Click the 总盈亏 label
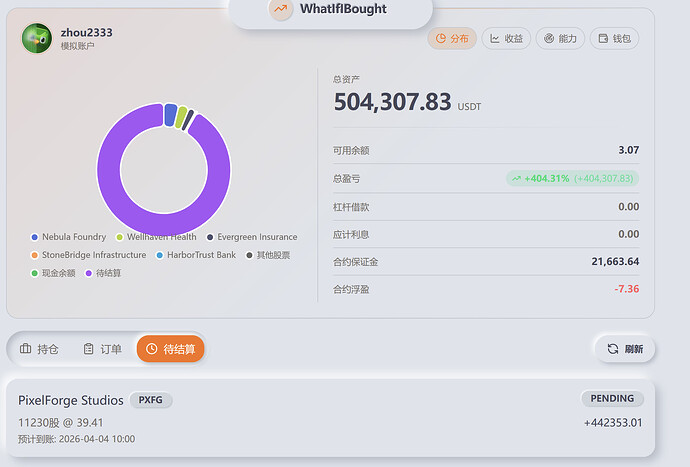This screenshot has width=690, height=467. coord(346,179)
